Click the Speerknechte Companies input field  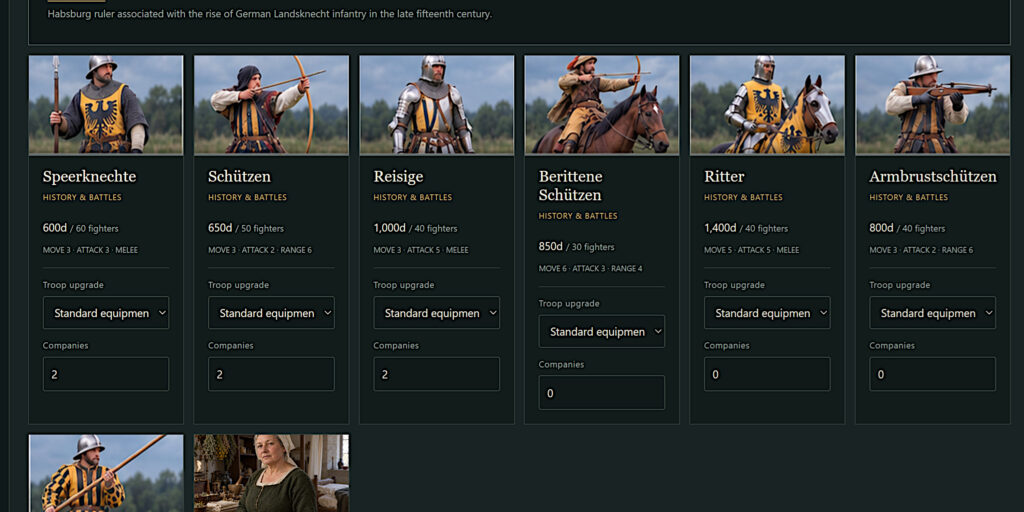tap(106, 374)
